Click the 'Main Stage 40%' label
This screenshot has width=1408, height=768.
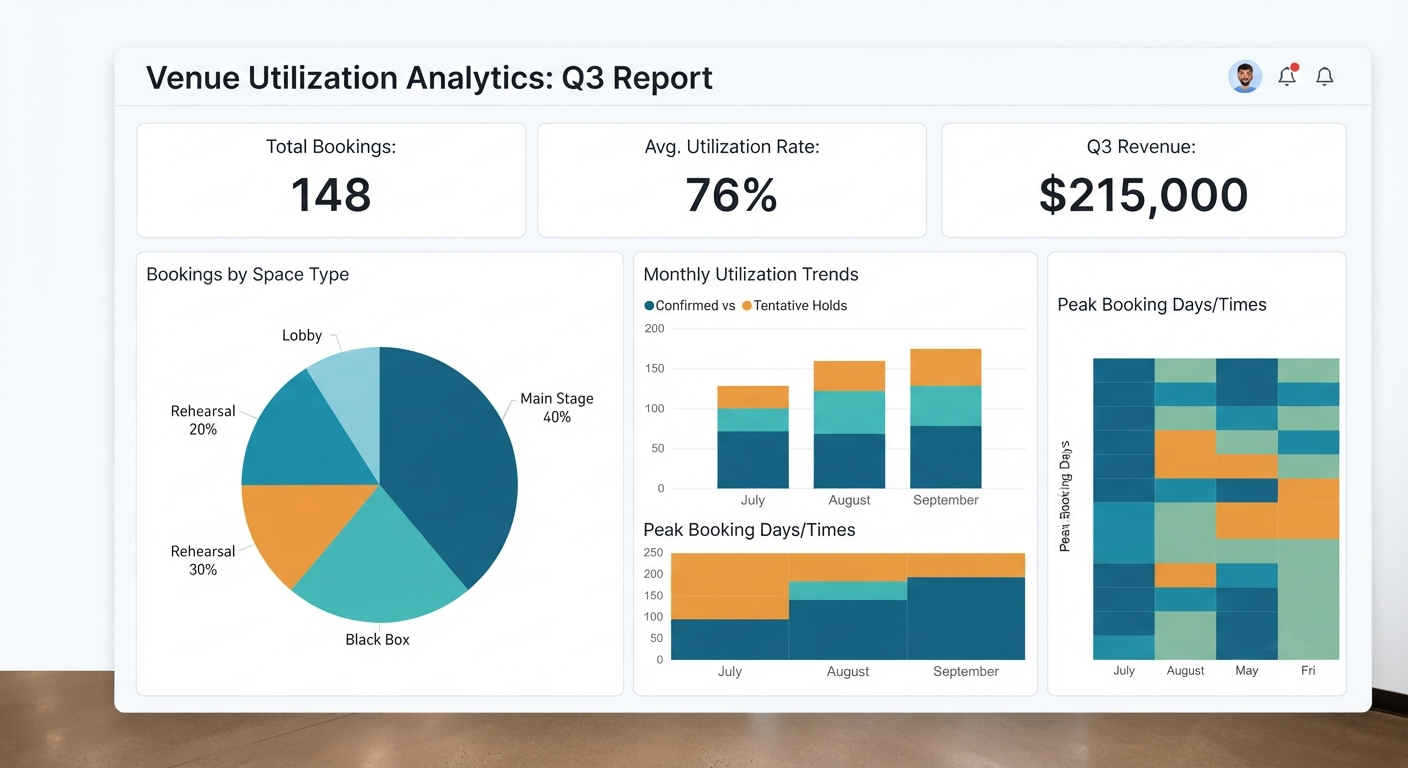557,407
